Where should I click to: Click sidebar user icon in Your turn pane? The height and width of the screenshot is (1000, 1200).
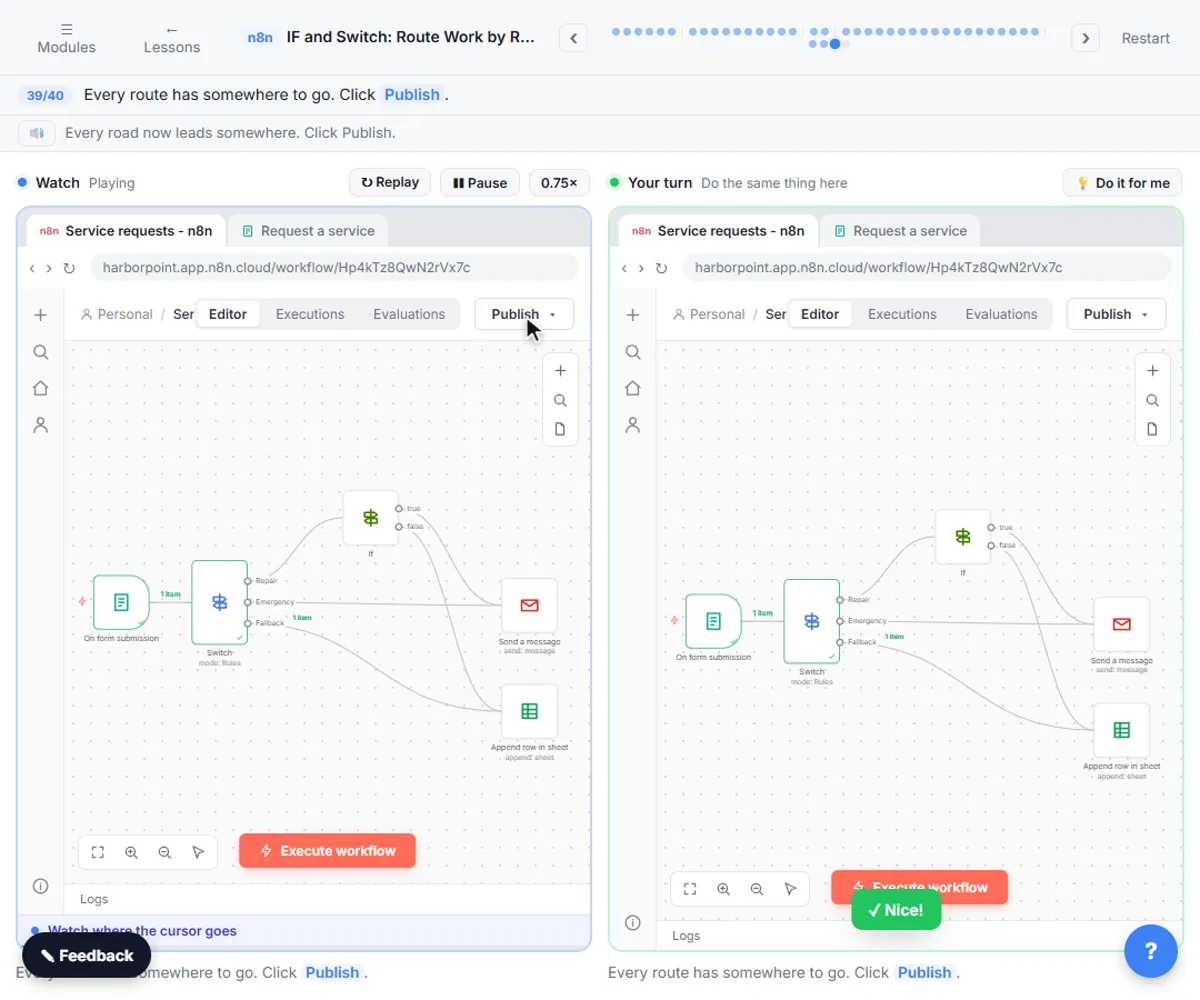(x=632, y=425)
